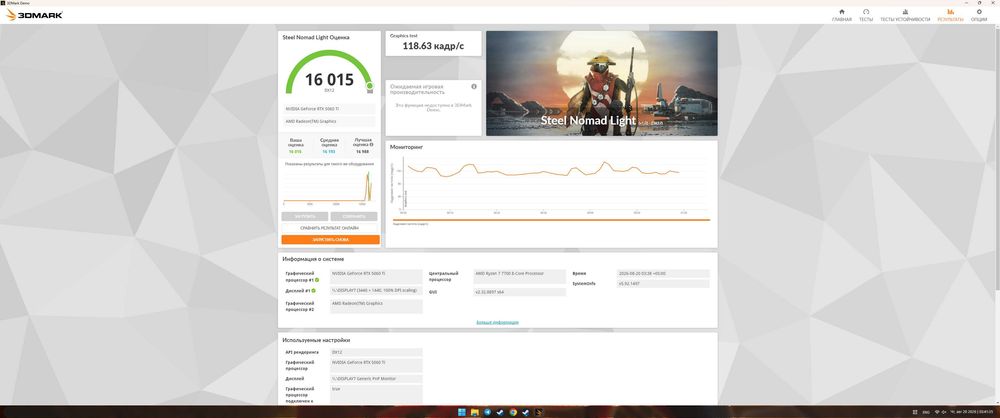Click the best score value
Viewport: 1000px width, 418px height.
click(x=362, y=152)
